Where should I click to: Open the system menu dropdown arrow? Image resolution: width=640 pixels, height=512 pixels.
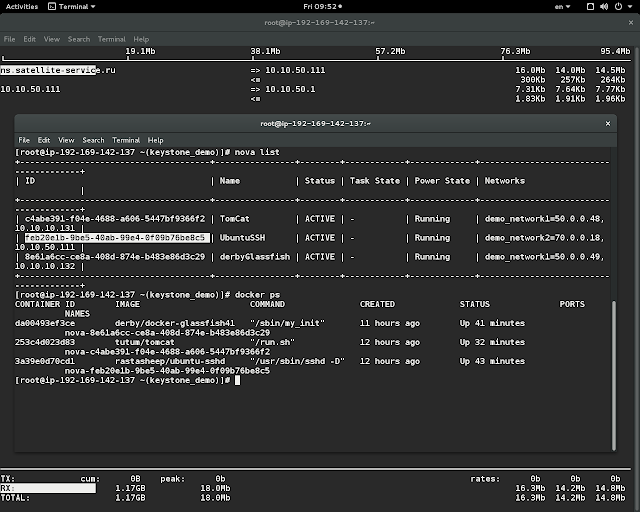[629, 7]
